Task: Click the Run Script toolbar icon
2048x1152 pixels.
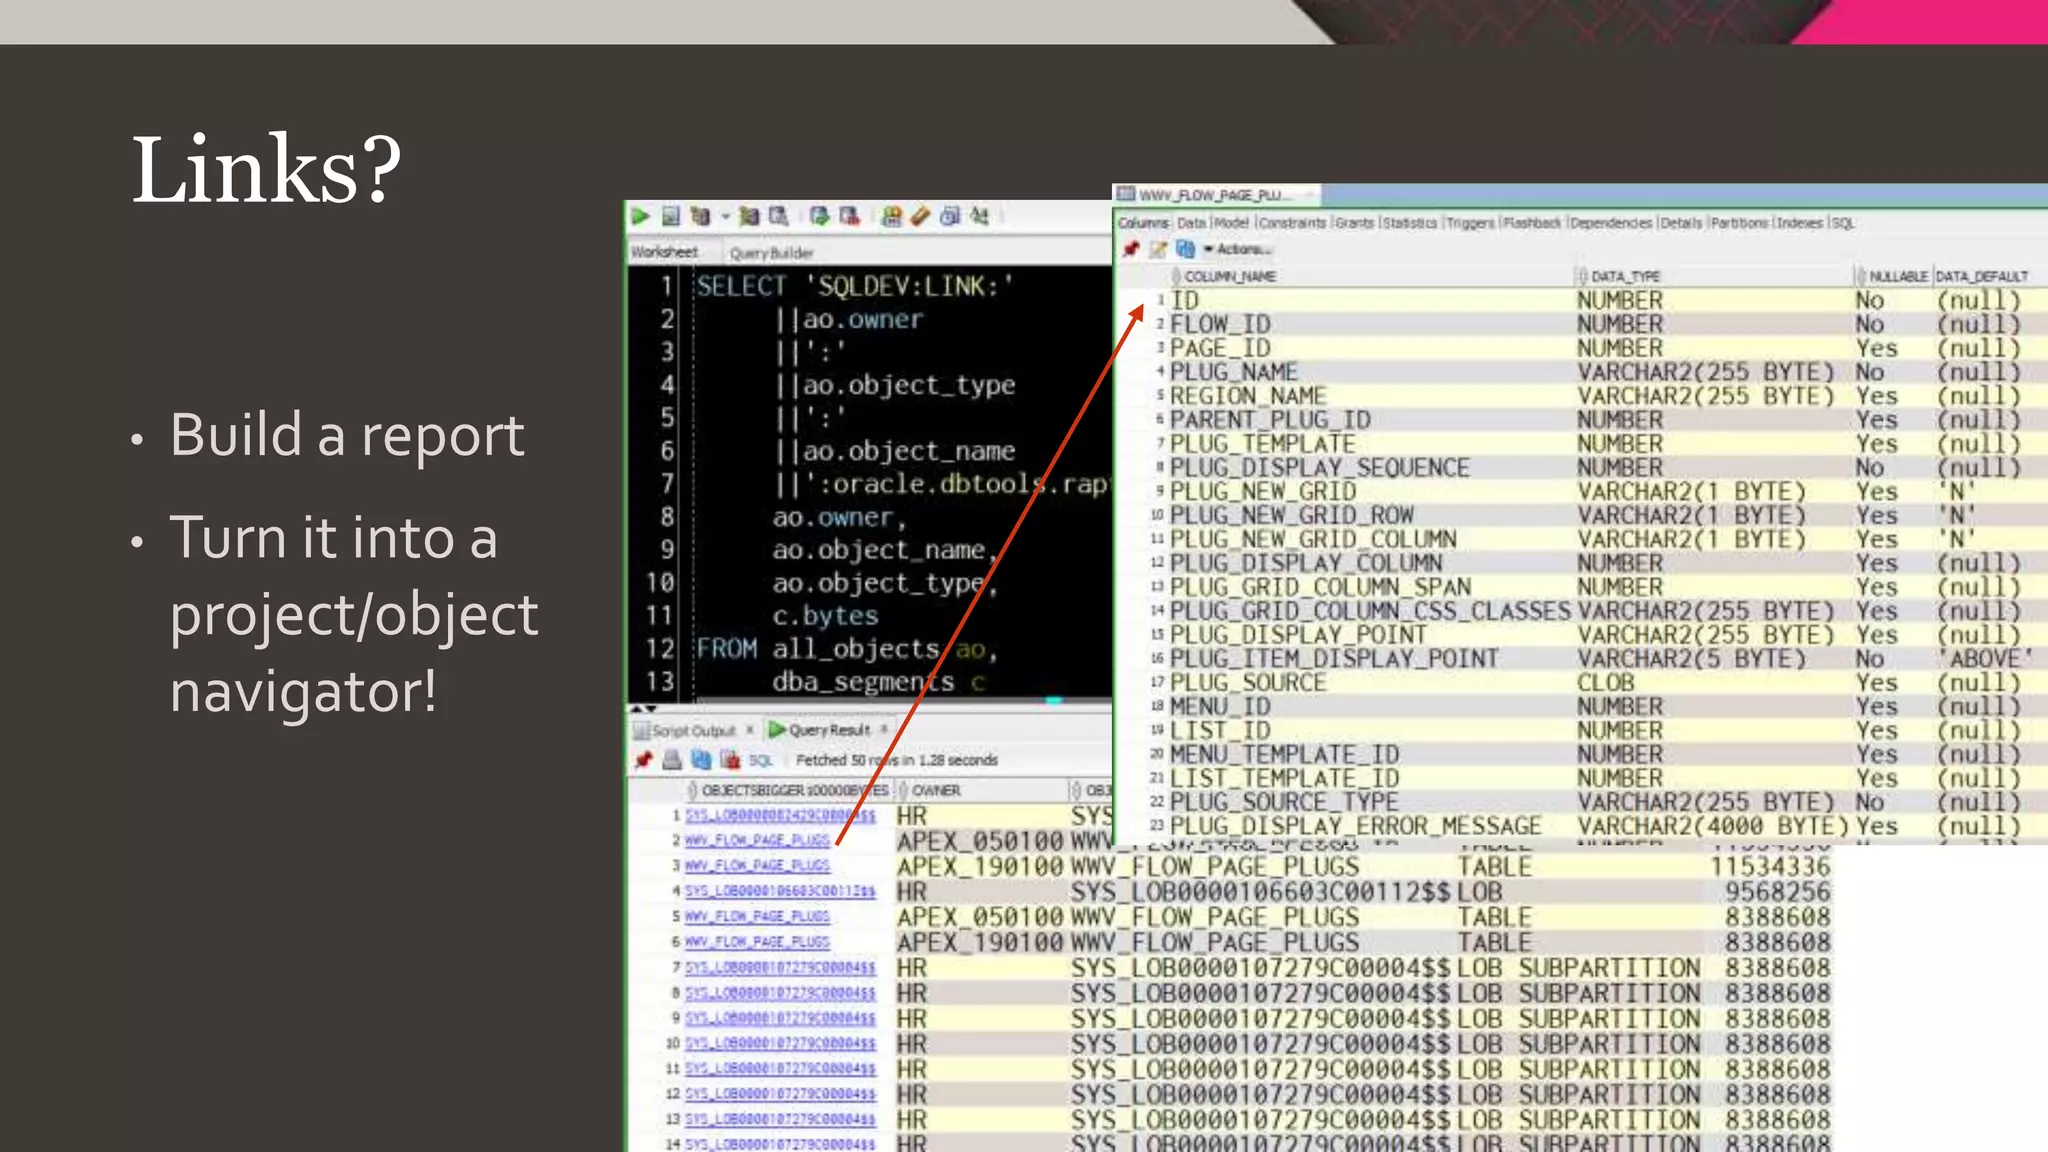Action: 671,216
